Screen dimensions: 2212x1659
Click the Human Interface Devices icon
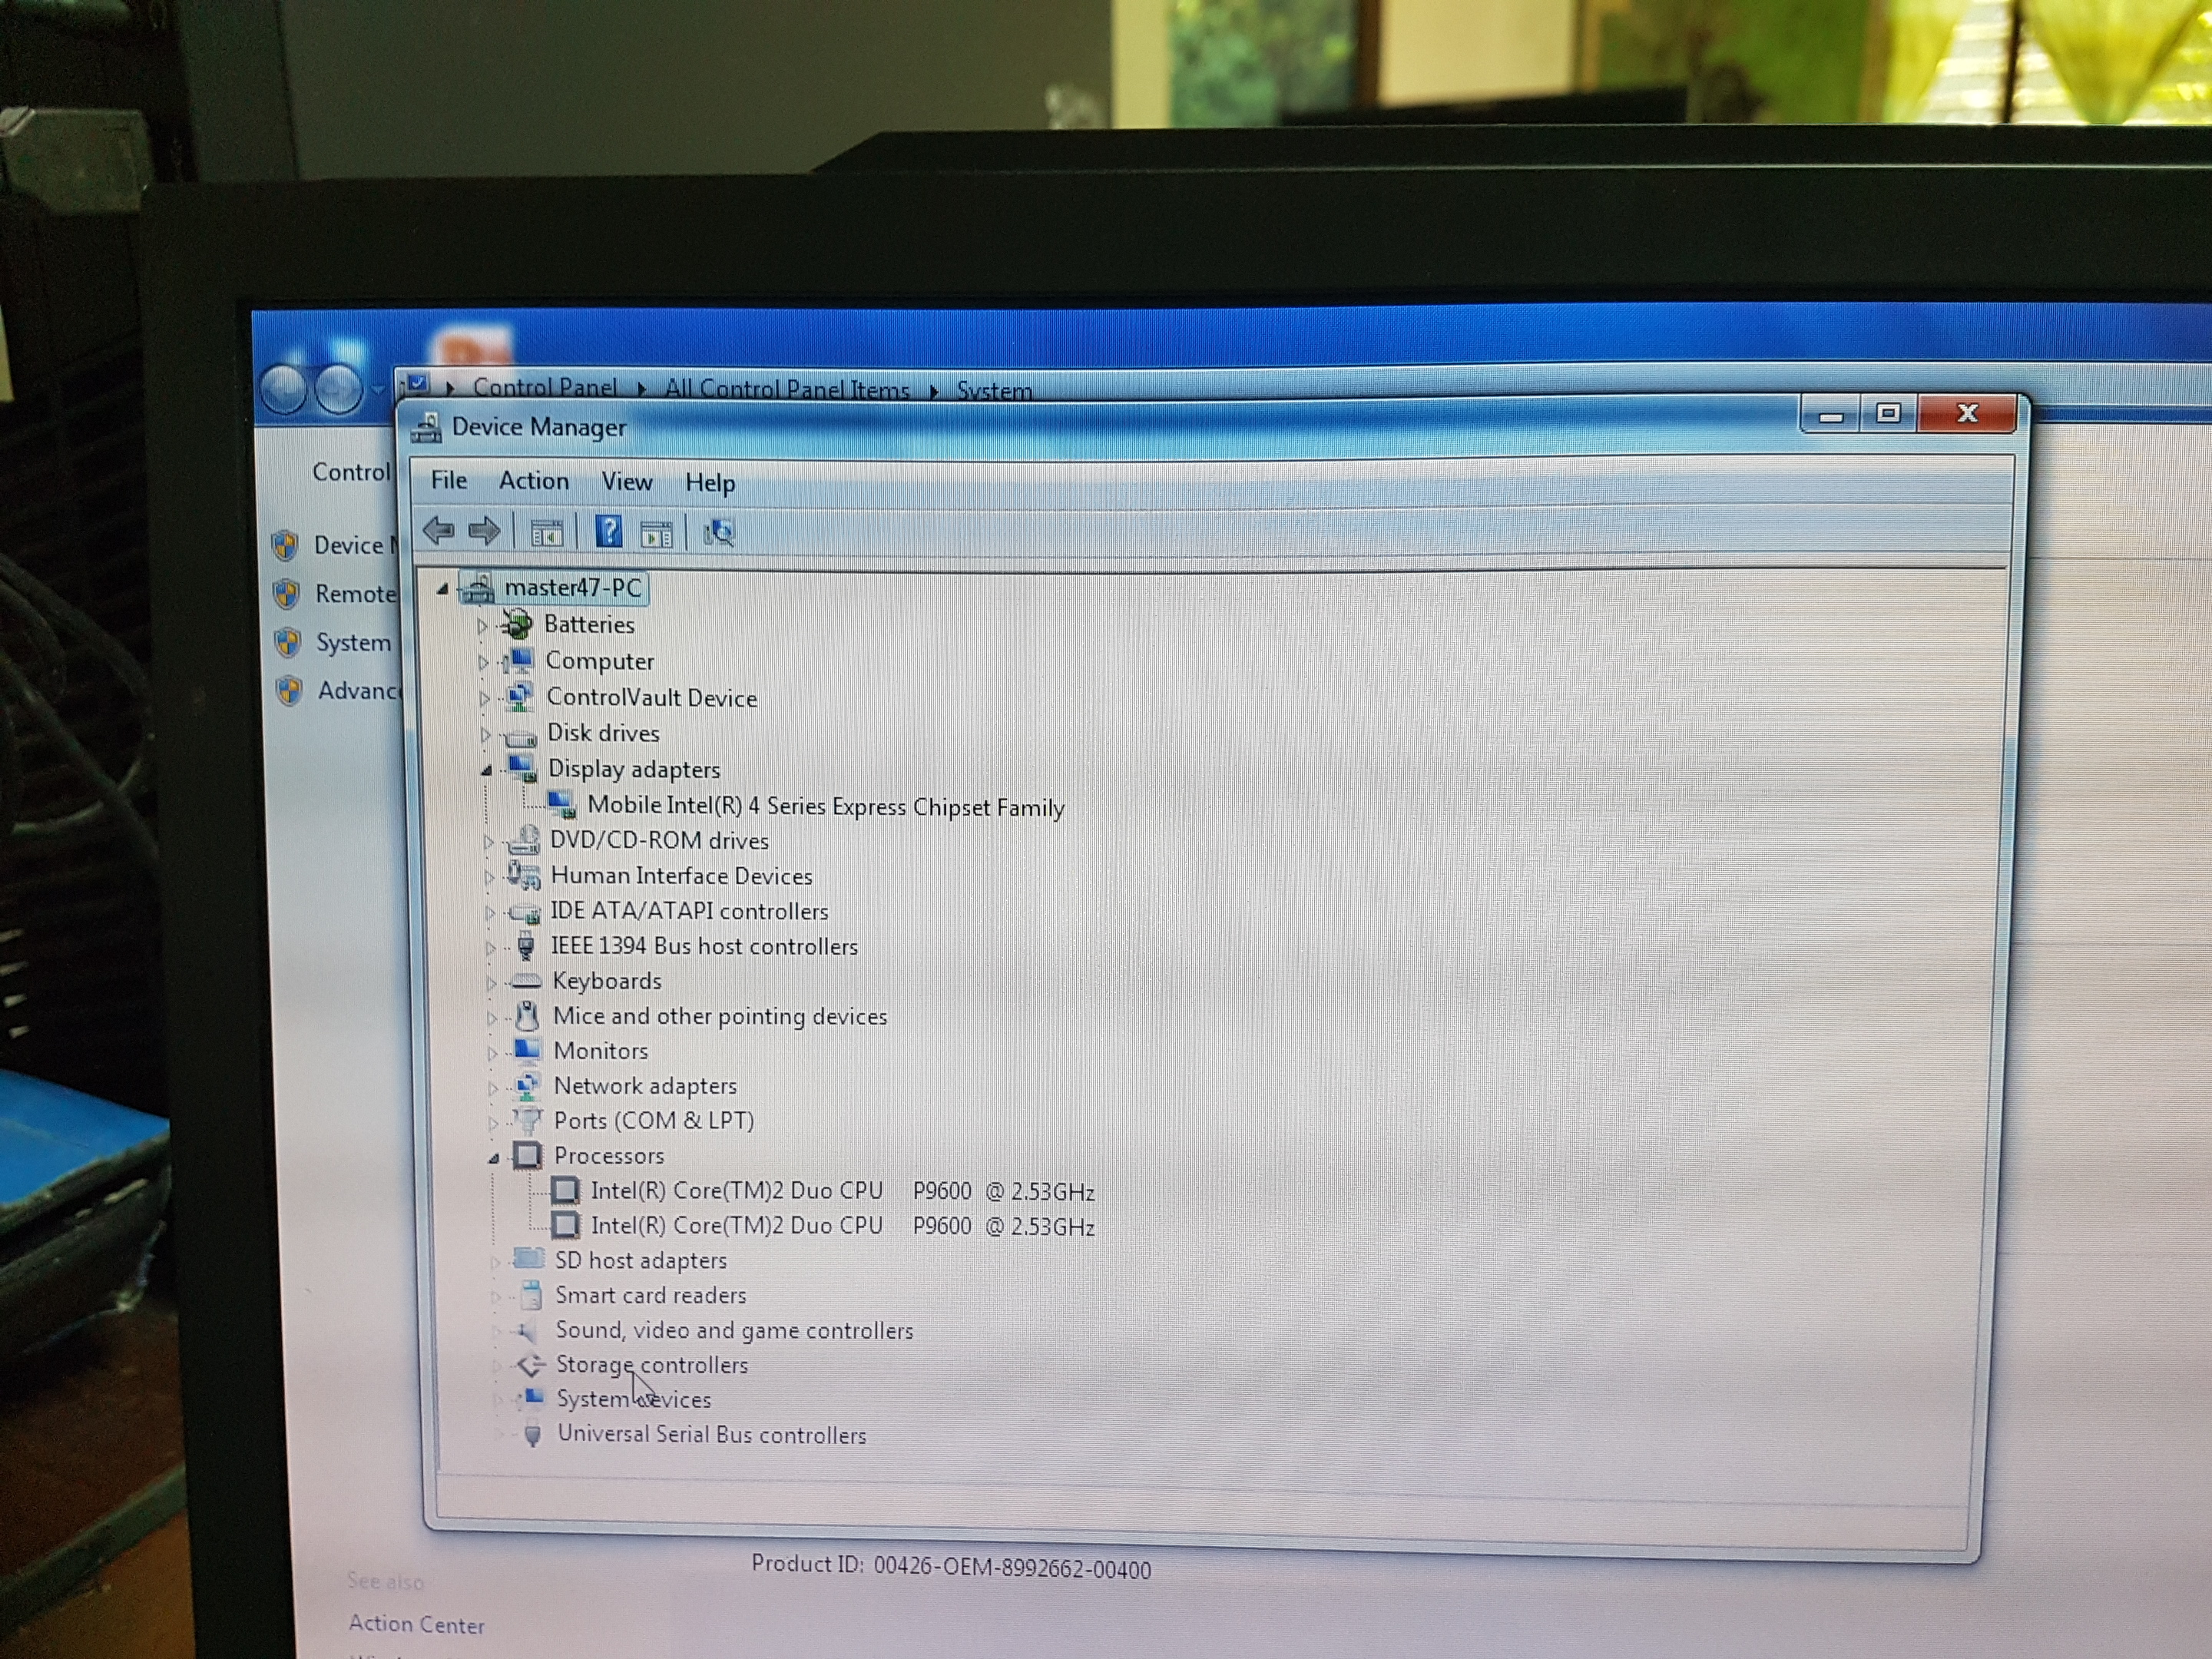tap(523, 876)
